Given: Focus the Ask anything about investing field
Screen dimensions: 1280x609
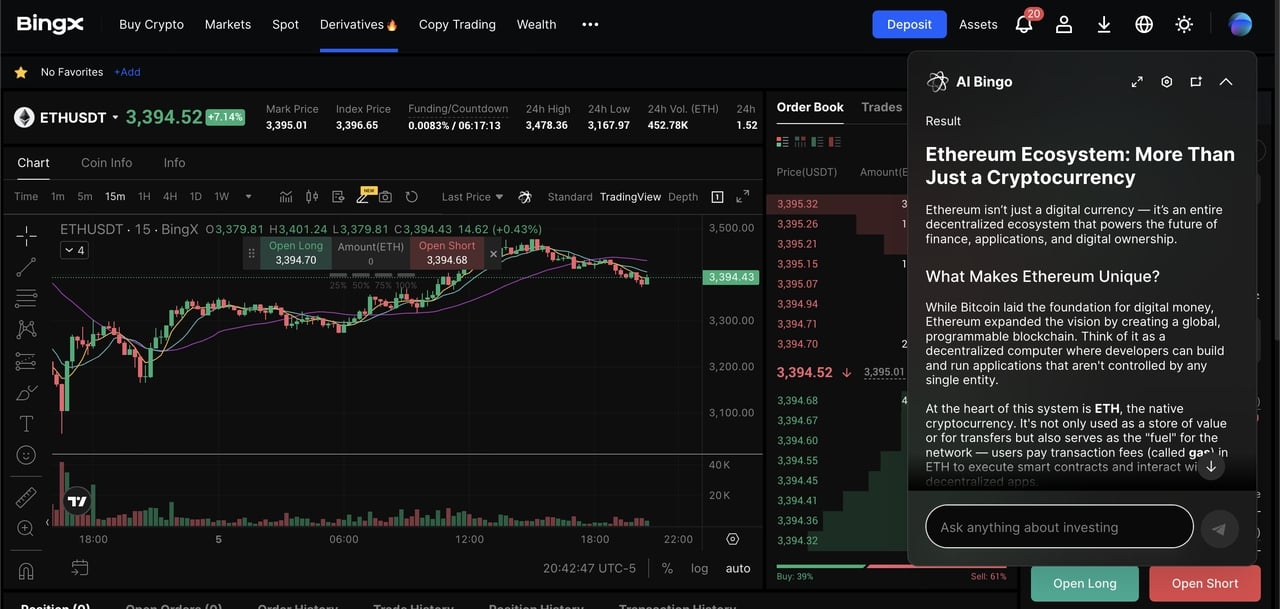Looking at the screenshot, I should (x=1058, y=527).
